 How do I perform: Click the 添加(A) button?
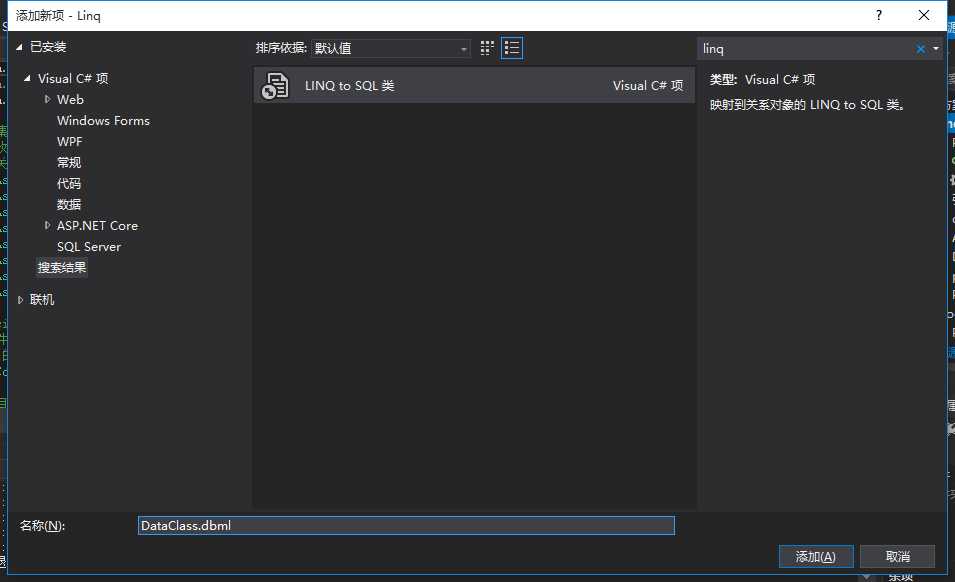coord(816,556)
